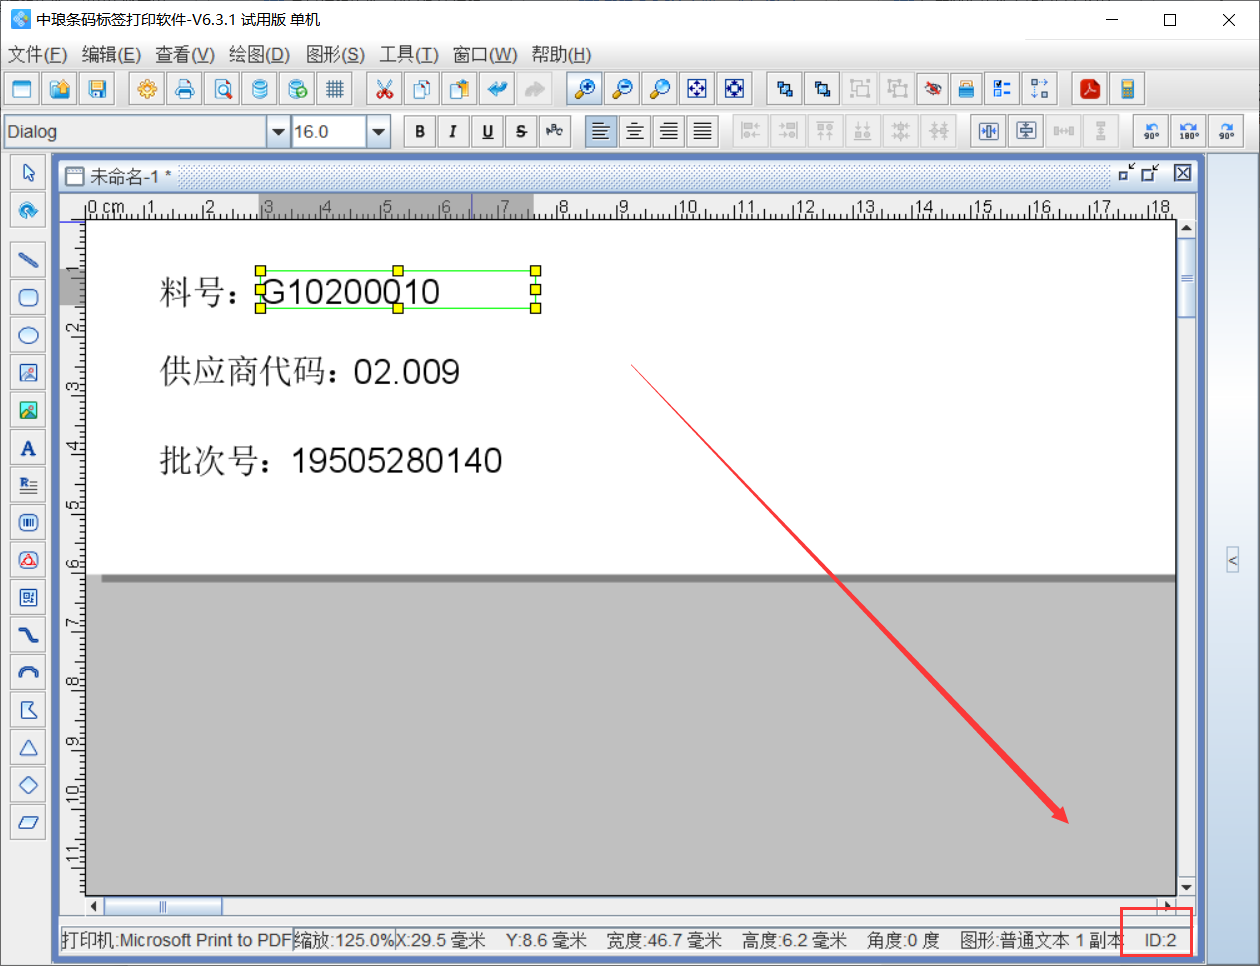Select the QR code drawing tool
This screenshot has width=1260, height=966.
[28, 597]
